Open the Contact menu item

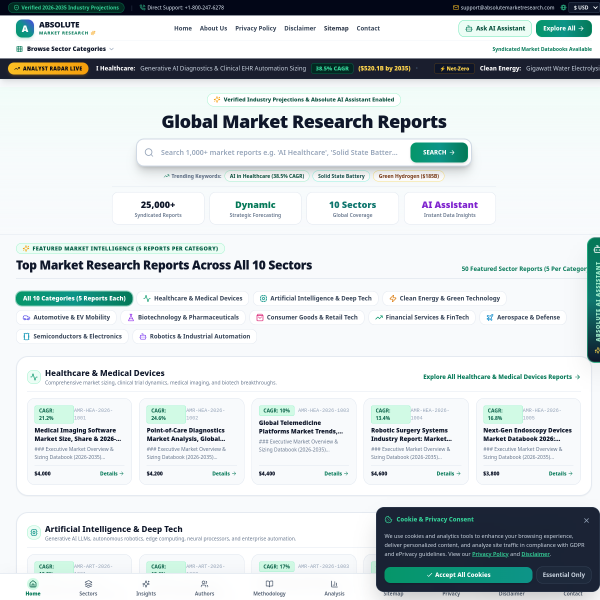pos(368,28)
